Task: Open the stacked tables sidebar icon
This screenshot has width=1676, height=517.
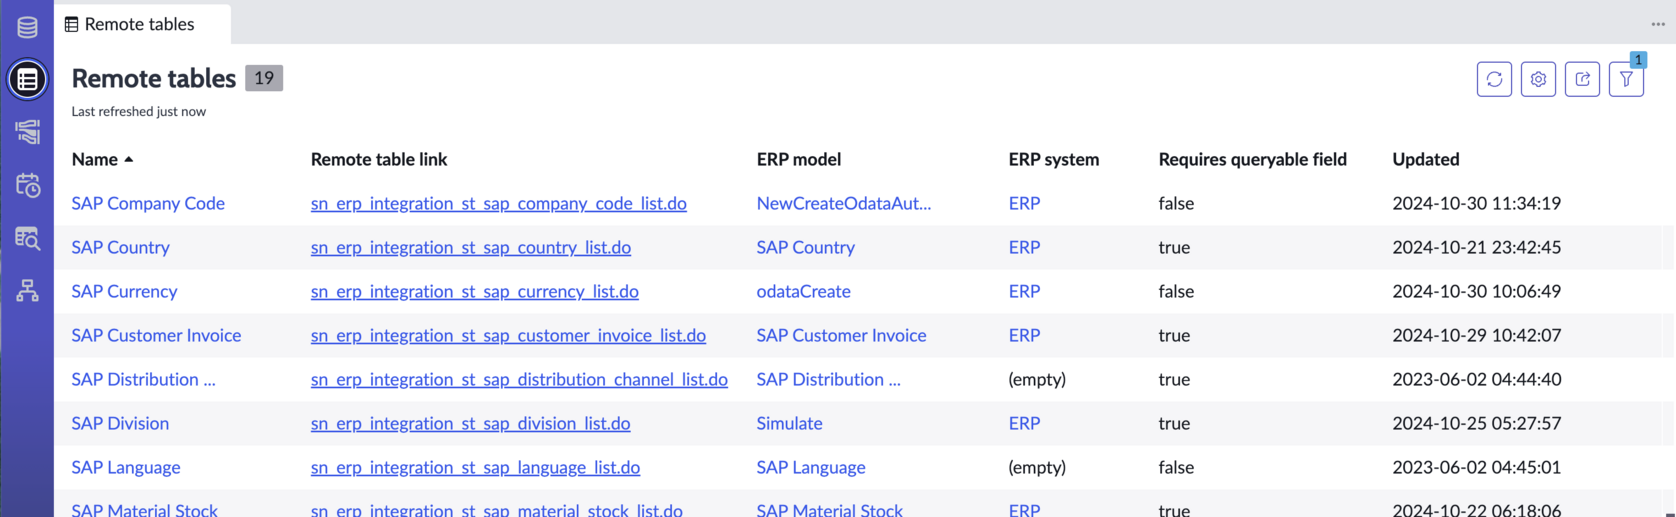Action: tap(27, 131)
